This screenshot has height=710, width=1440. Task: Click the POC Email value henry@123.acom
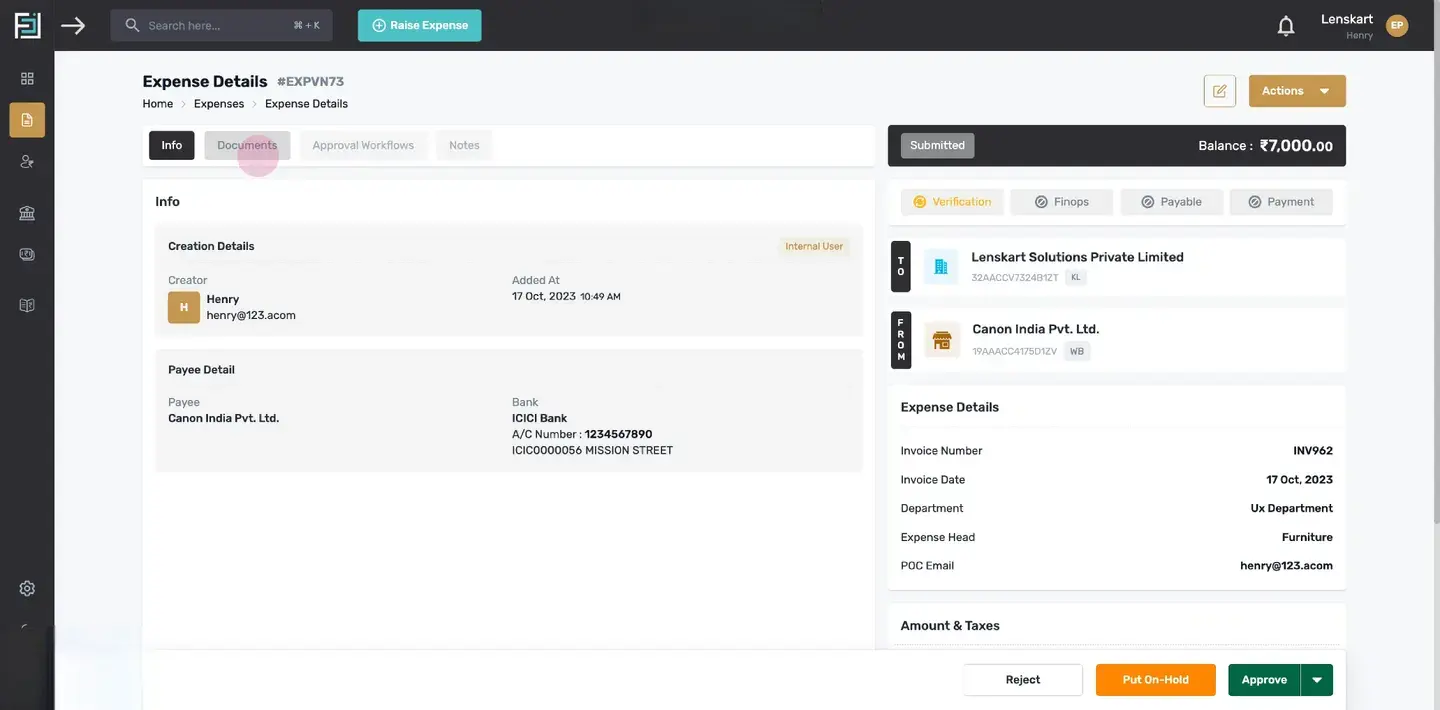(1287, 566)
